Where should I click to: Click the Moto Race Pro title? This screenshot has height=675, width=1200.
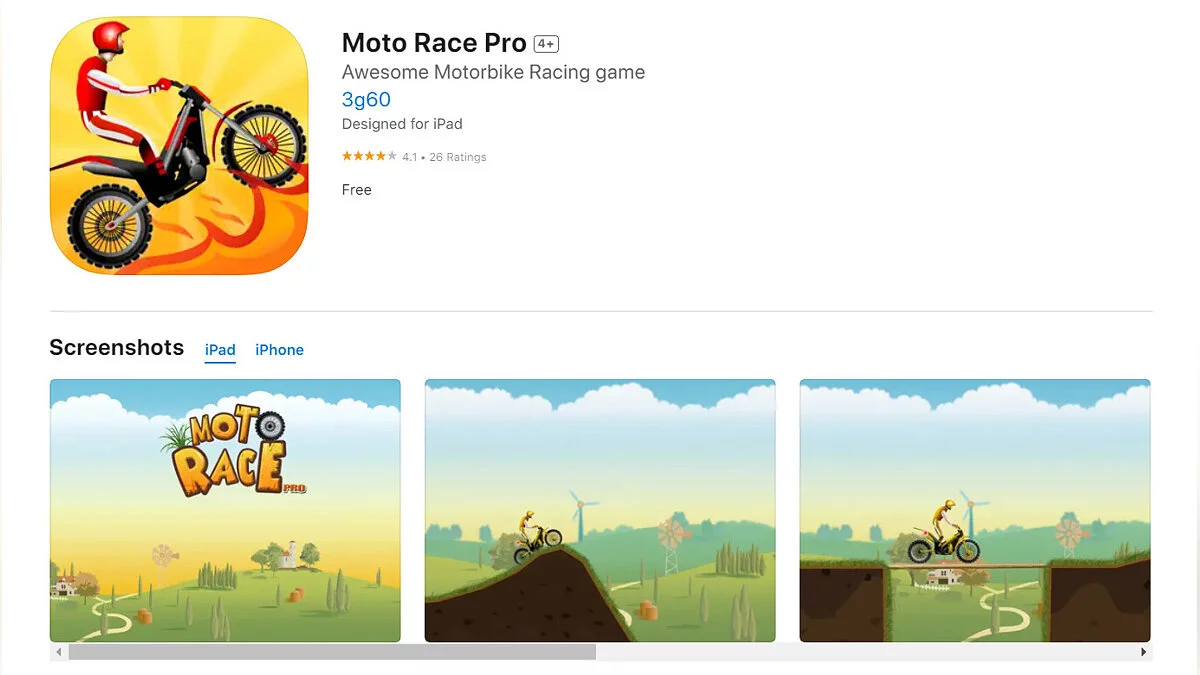(x=434, y=43)
